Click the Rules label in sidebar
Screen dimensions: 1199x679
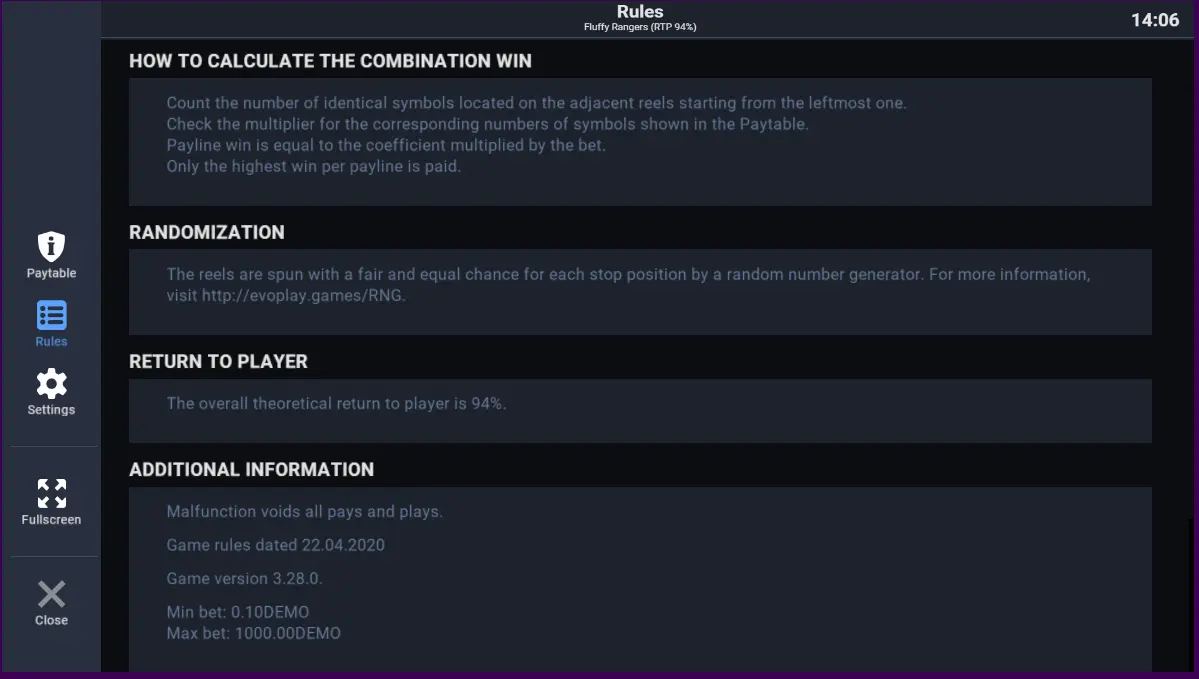(x=51, y=342)
